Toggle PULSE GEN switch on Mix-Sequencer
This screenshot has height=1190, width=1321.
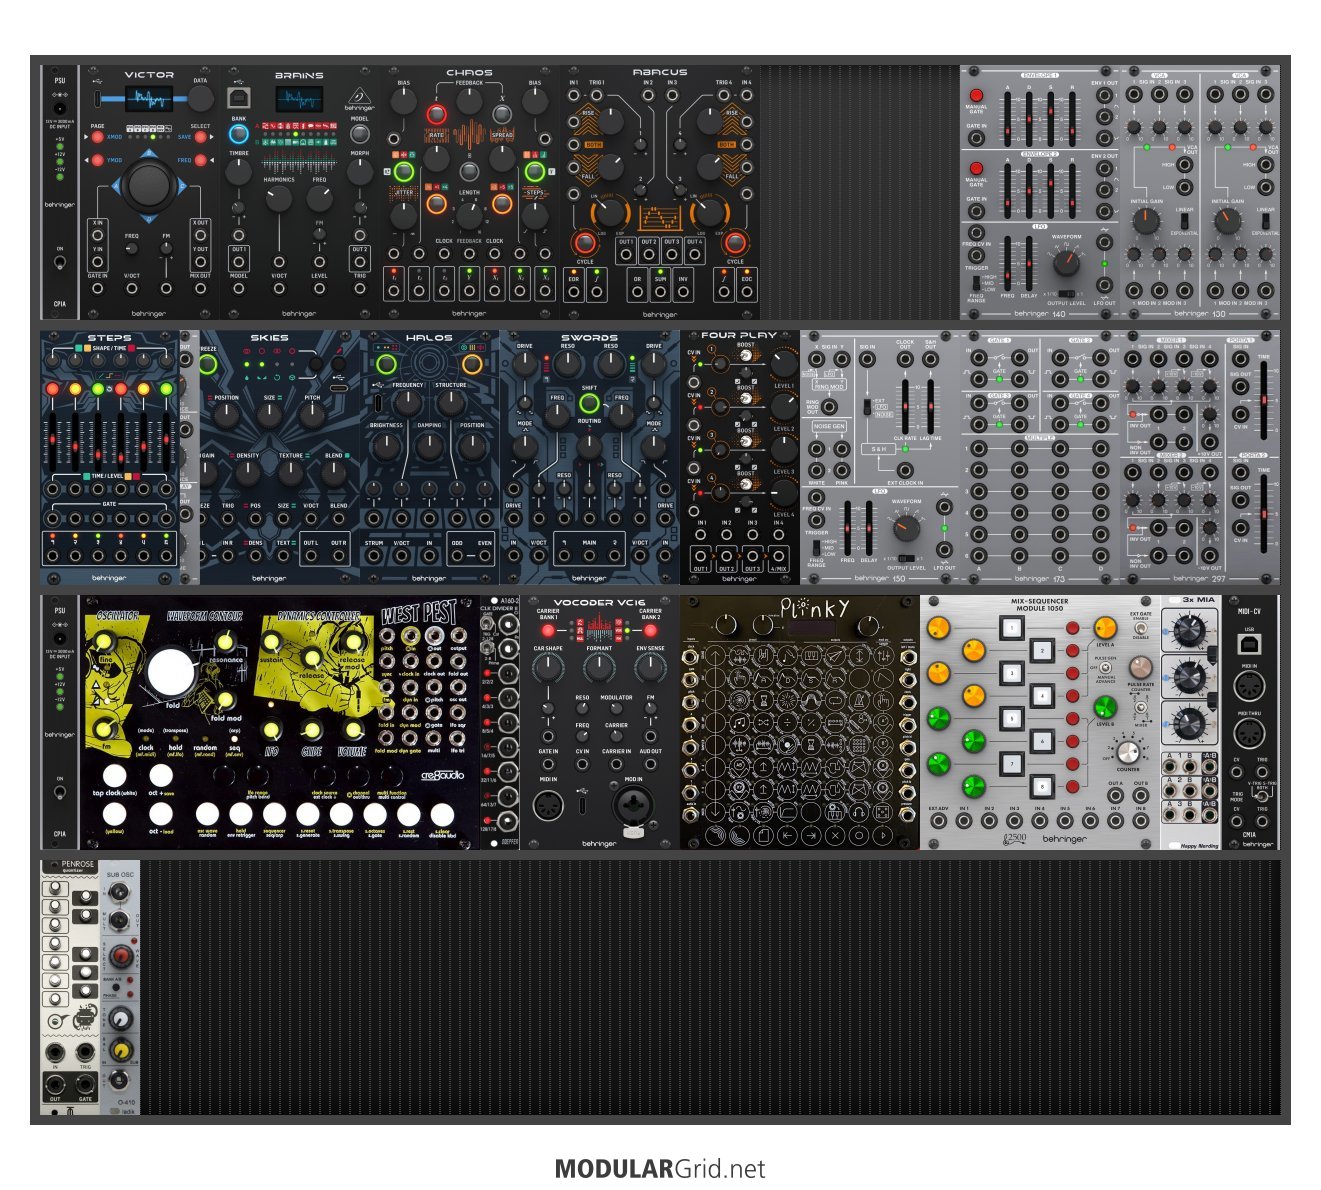1106,667
